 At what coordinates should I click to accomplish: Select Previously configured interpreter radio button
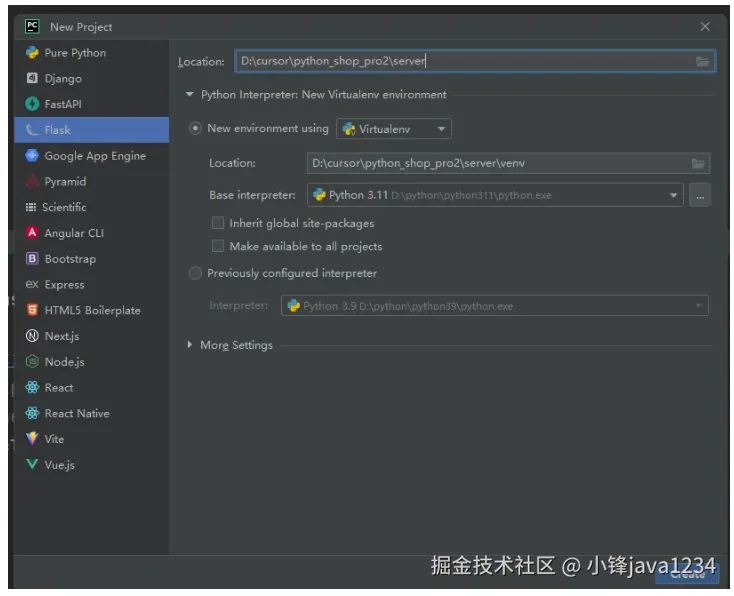point(195,273)
